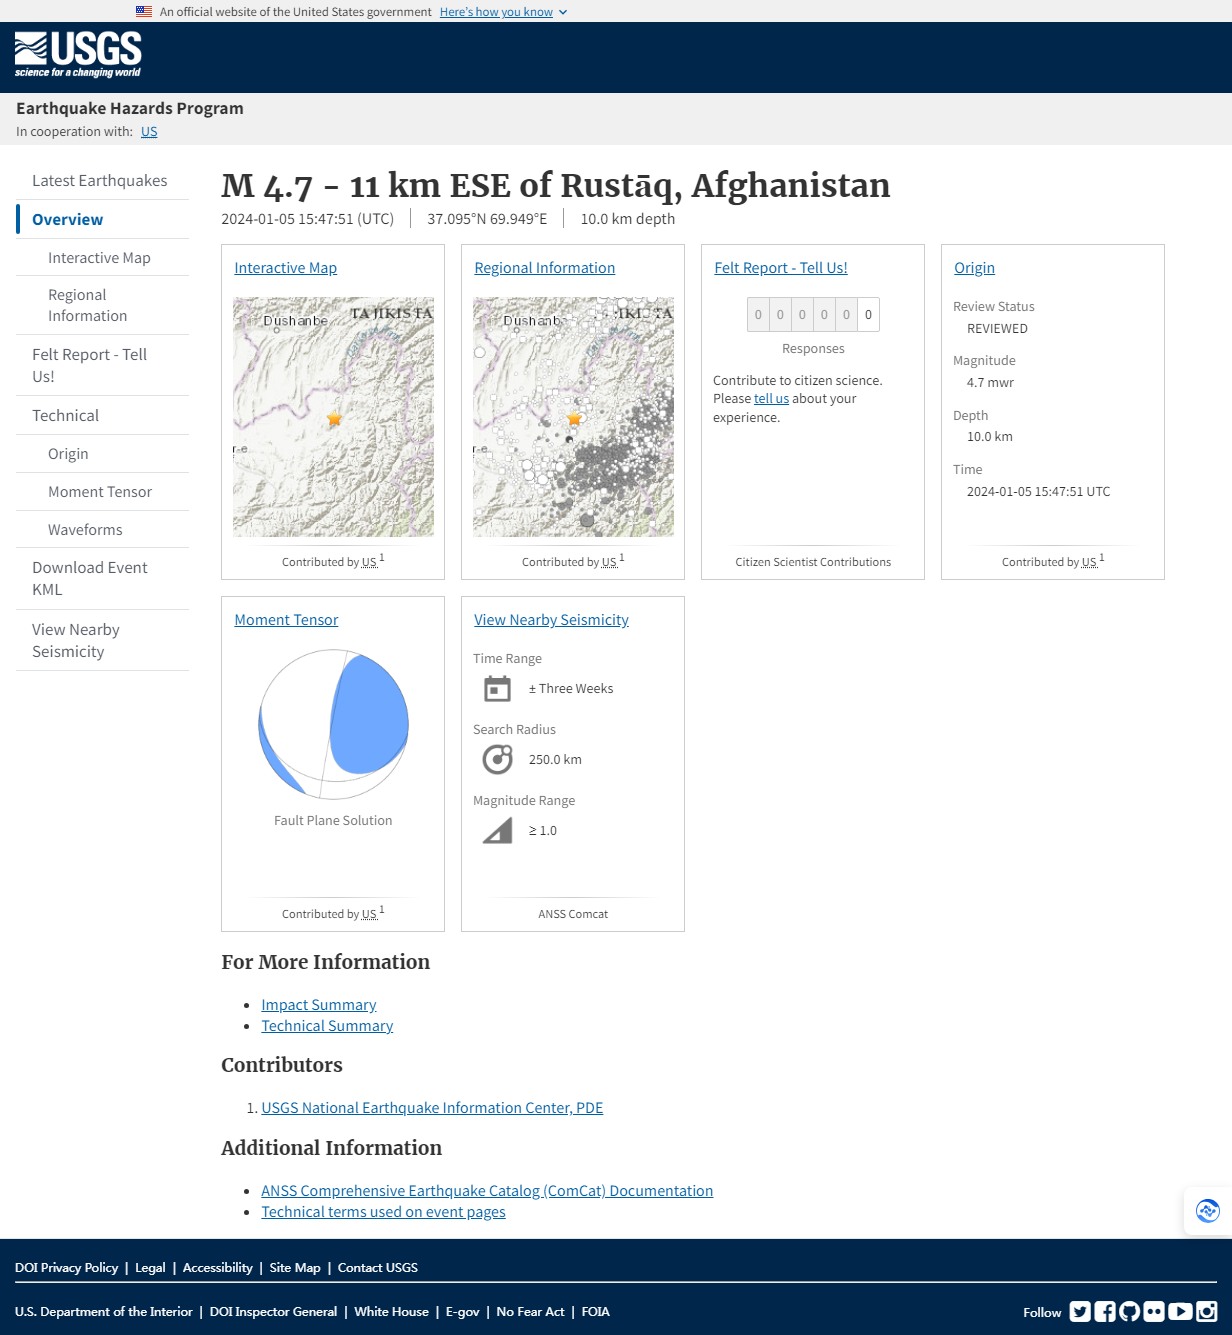Click the beachball fault plane diagram
Image resolution: width=1232 pixels, height=1335 pixels.
coord(333,724)
